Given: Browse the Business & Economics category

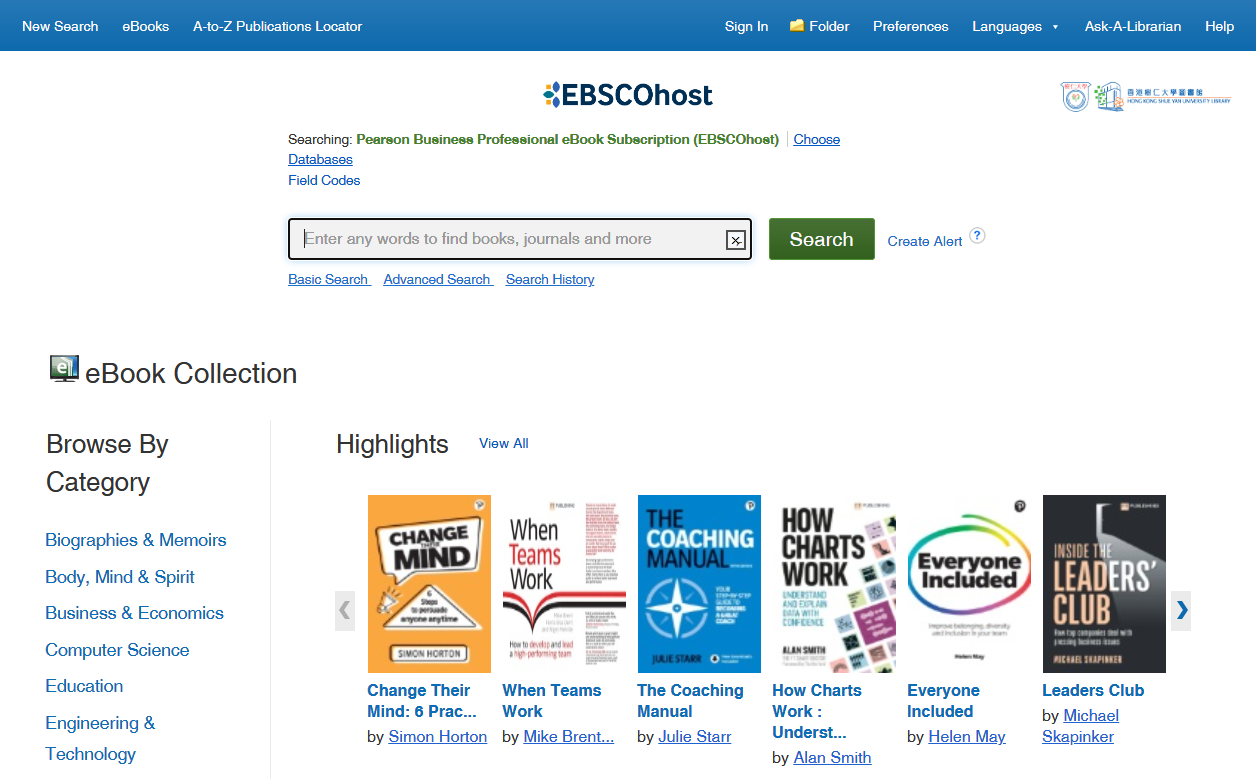Looking at the screenshot, I should (x=134, y=613).
